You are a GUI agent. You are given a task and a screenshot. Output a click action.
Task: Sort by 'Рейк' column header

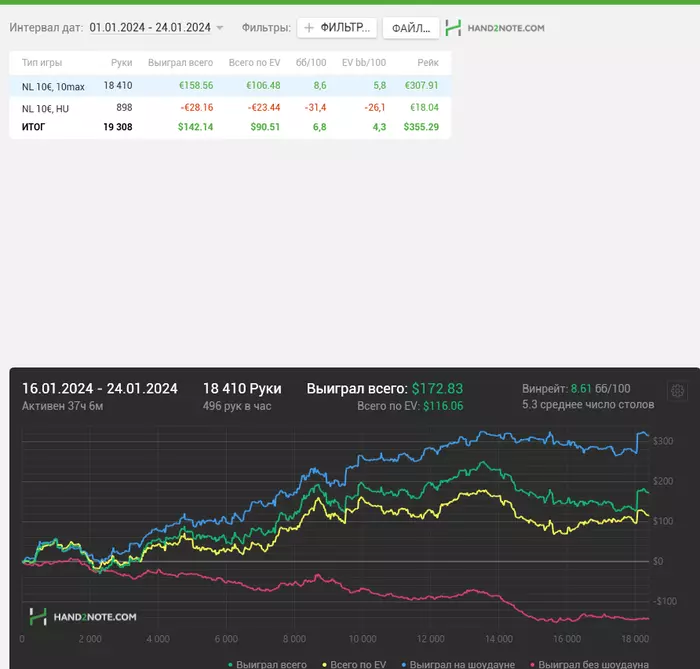point(428,62)
